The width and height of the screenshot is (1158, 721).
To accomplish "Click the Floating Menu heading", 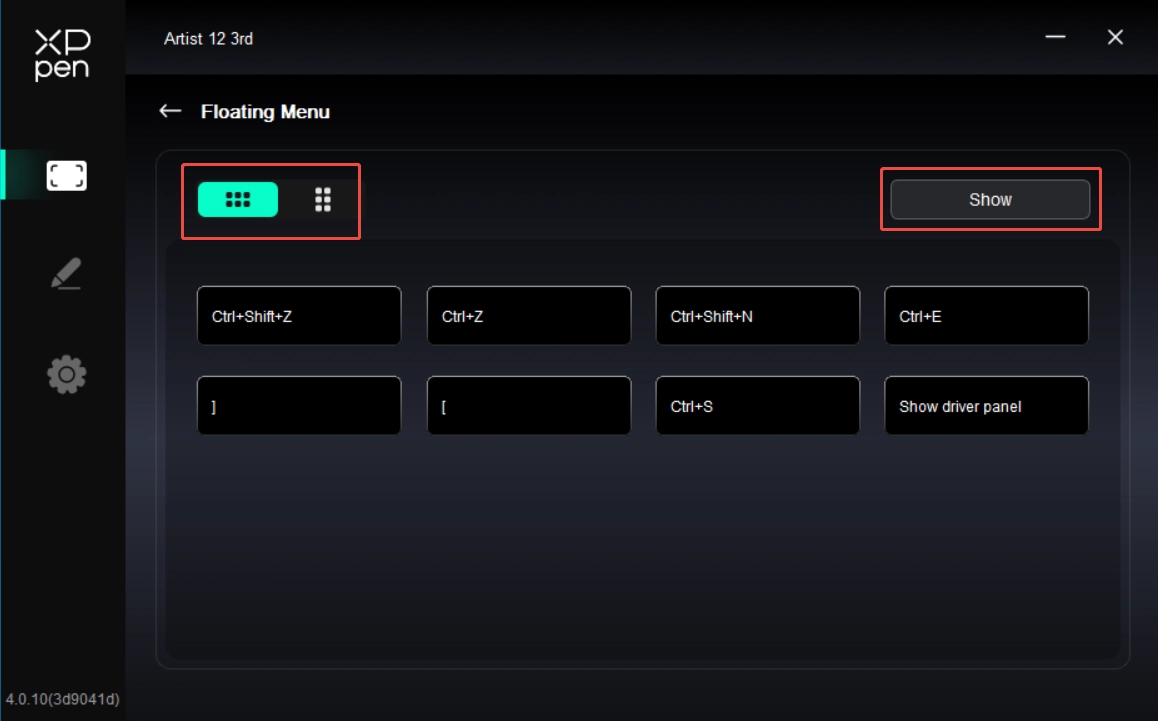I will tap(265, 112).
